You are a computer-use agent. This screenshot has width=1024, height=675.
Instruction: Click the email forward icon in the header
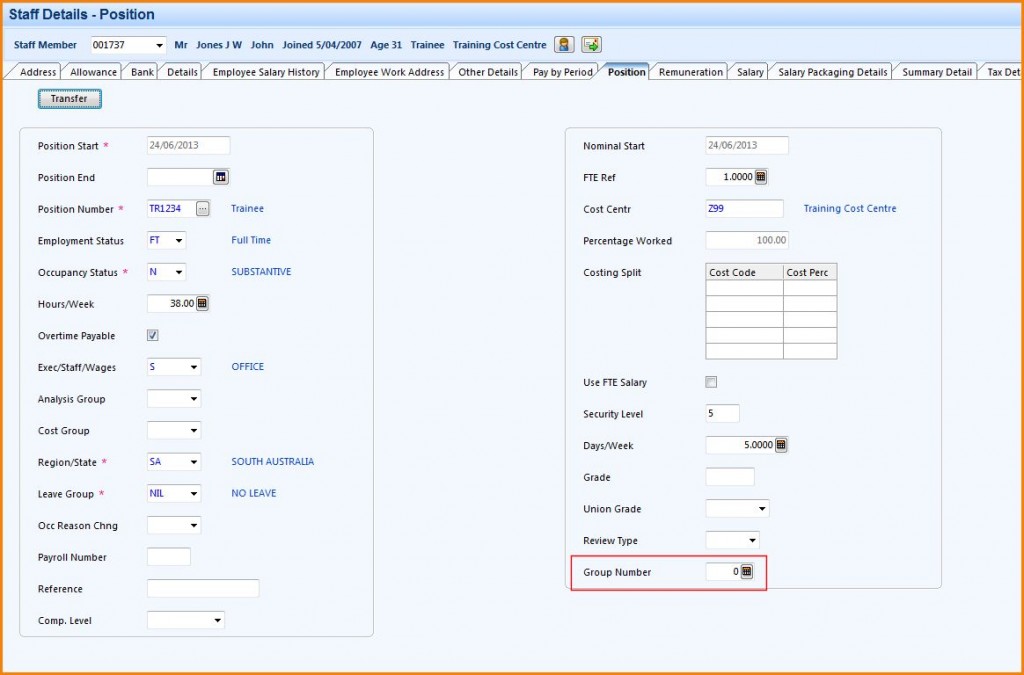click(591, 44)
